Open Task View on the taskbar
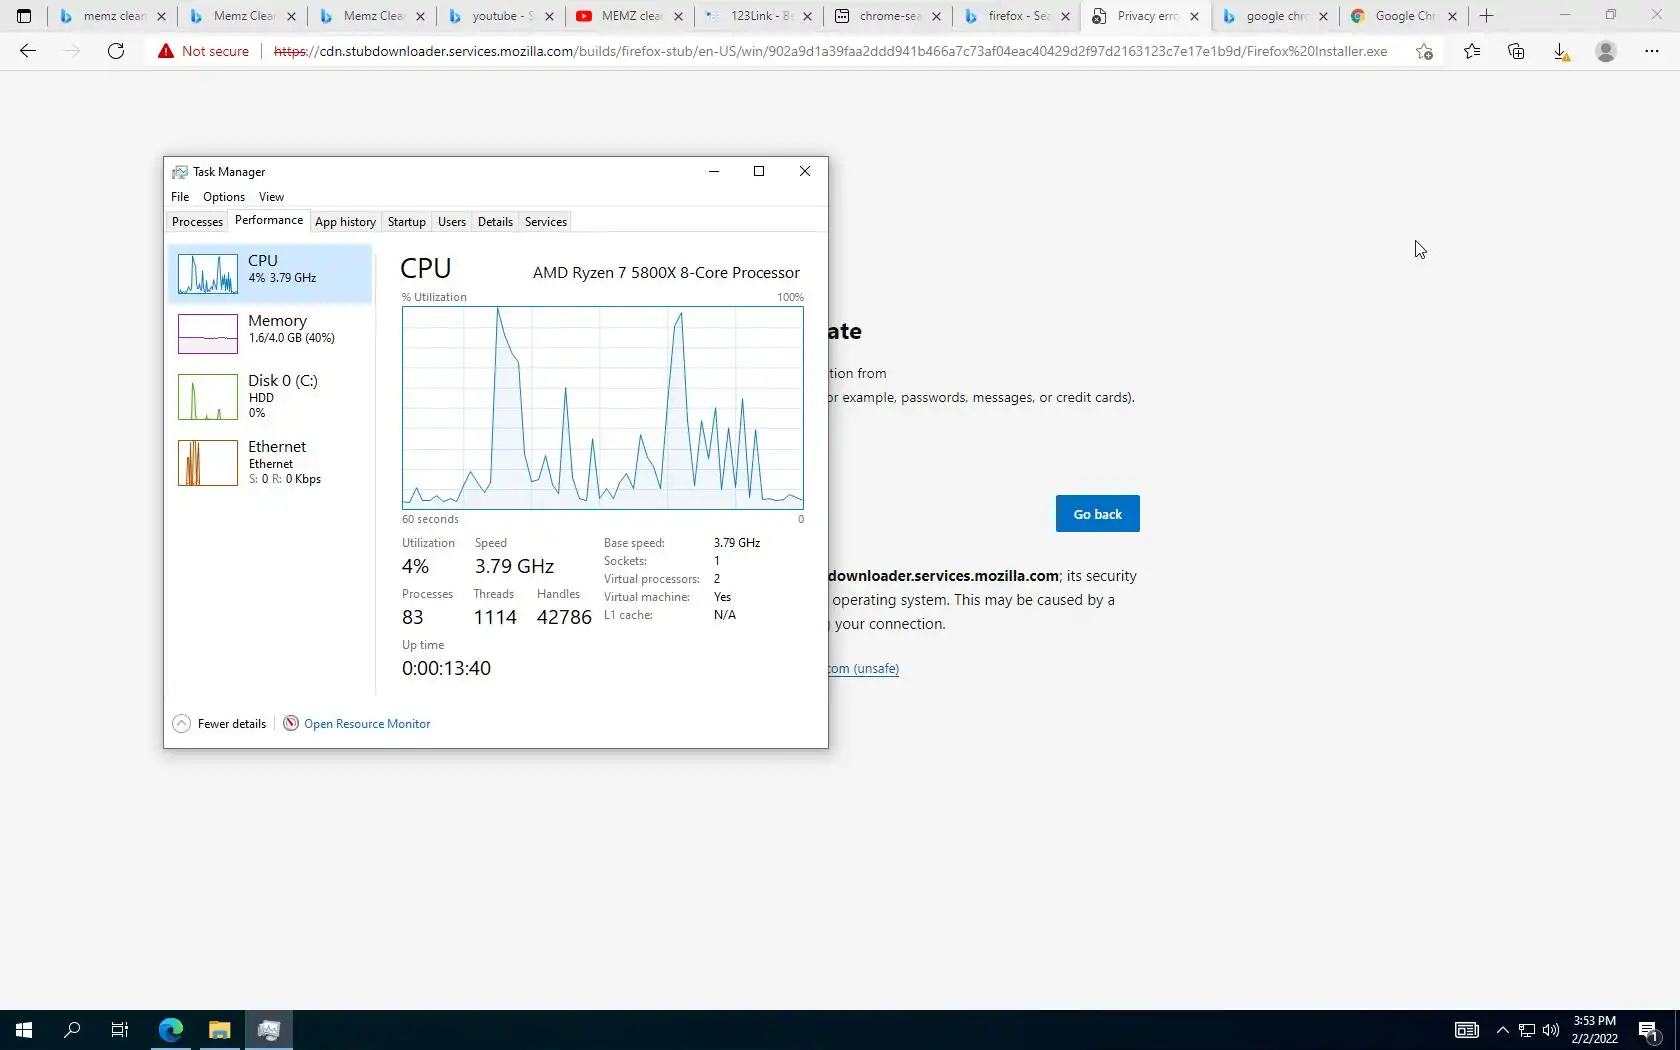 (120, 1030)
